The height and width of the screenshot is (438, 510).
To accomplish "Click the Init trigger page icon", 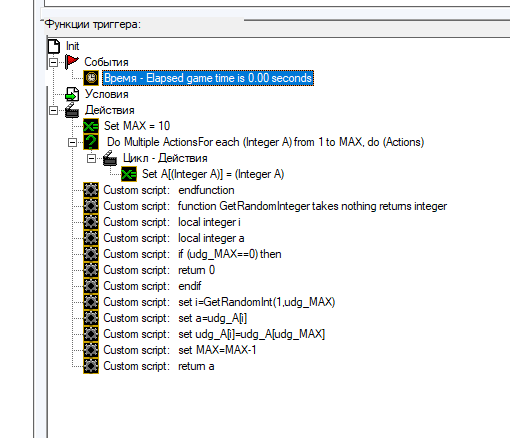I will pyautogui.click(x=54, y=46).
